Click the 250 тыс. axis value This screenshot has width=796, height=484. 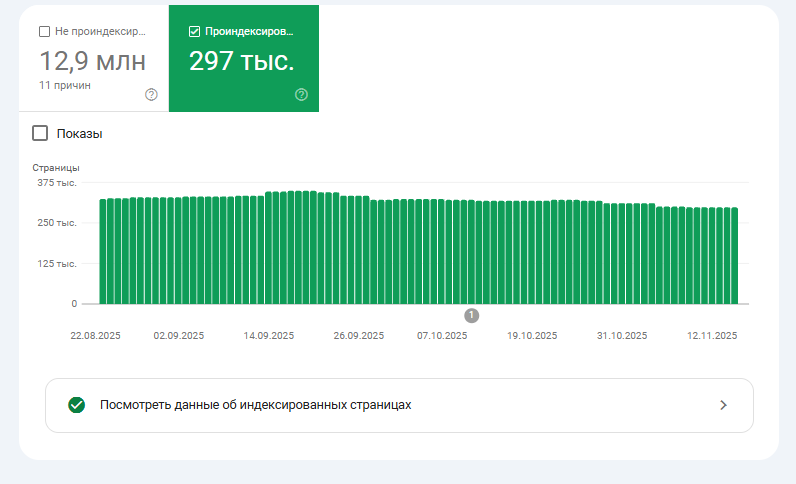click(x=57, y=223)
